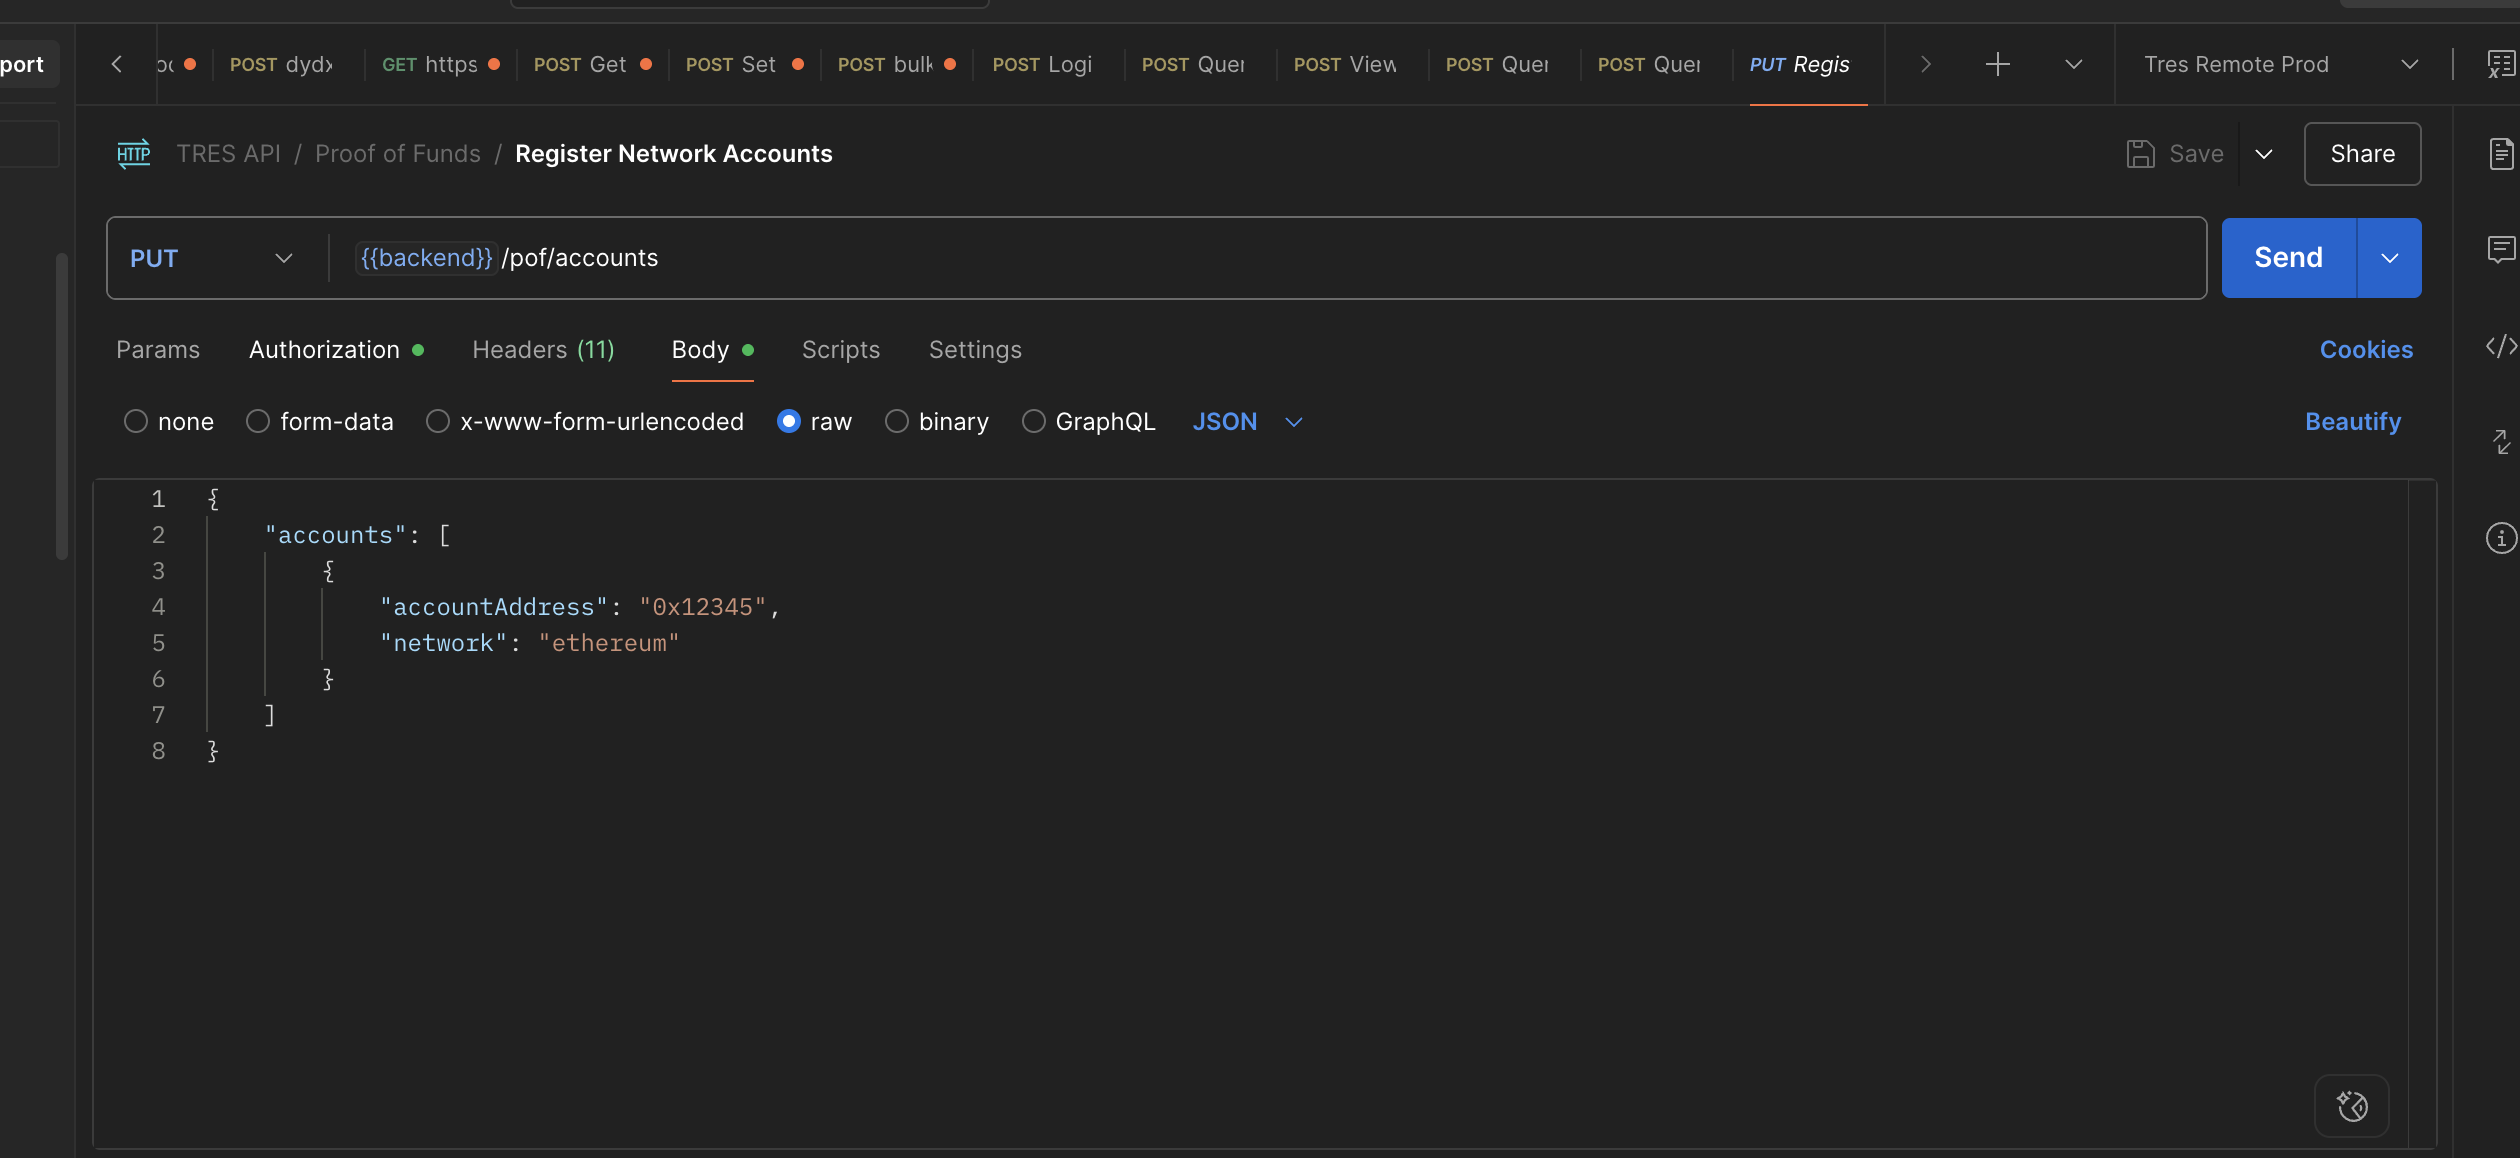Image resolution: width=2520 pixels, height=1158 pixels.
Task: Open the PUT method dropdown
Action: [212, 258]
